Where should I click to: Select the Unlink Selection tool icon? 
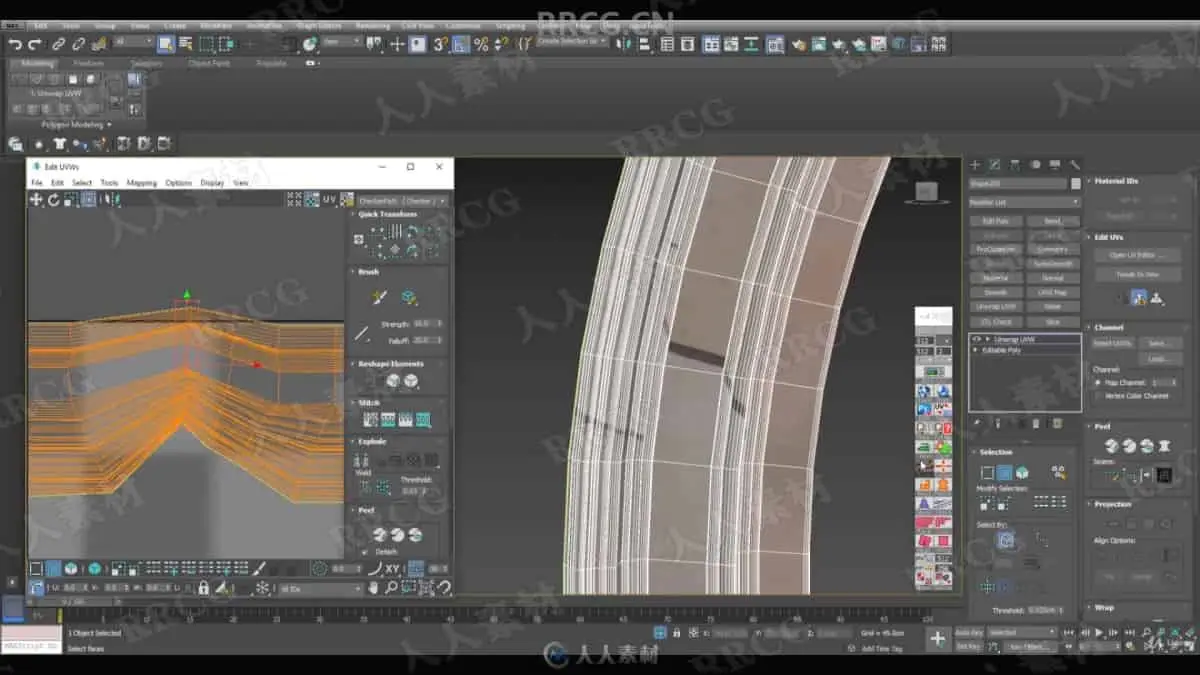tap(79, 44)
